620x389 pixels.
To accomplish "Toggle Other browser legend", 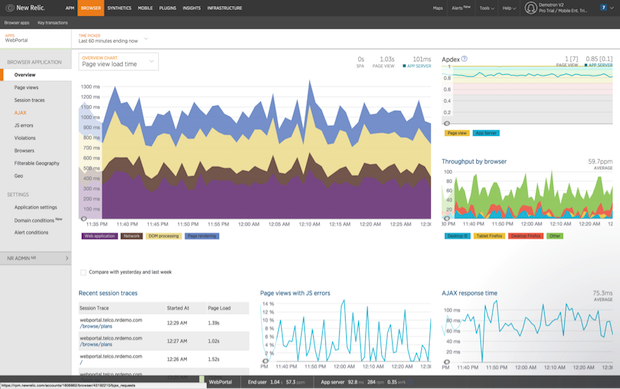I will click(x=555, y=236).
